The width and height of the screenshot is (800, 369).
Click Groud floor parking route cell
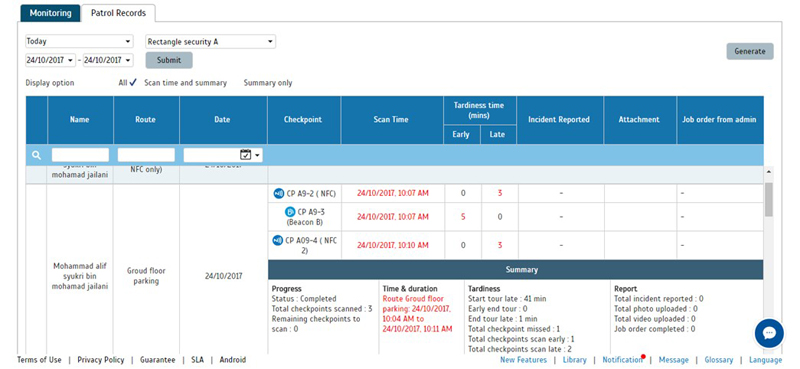point(146,276)
